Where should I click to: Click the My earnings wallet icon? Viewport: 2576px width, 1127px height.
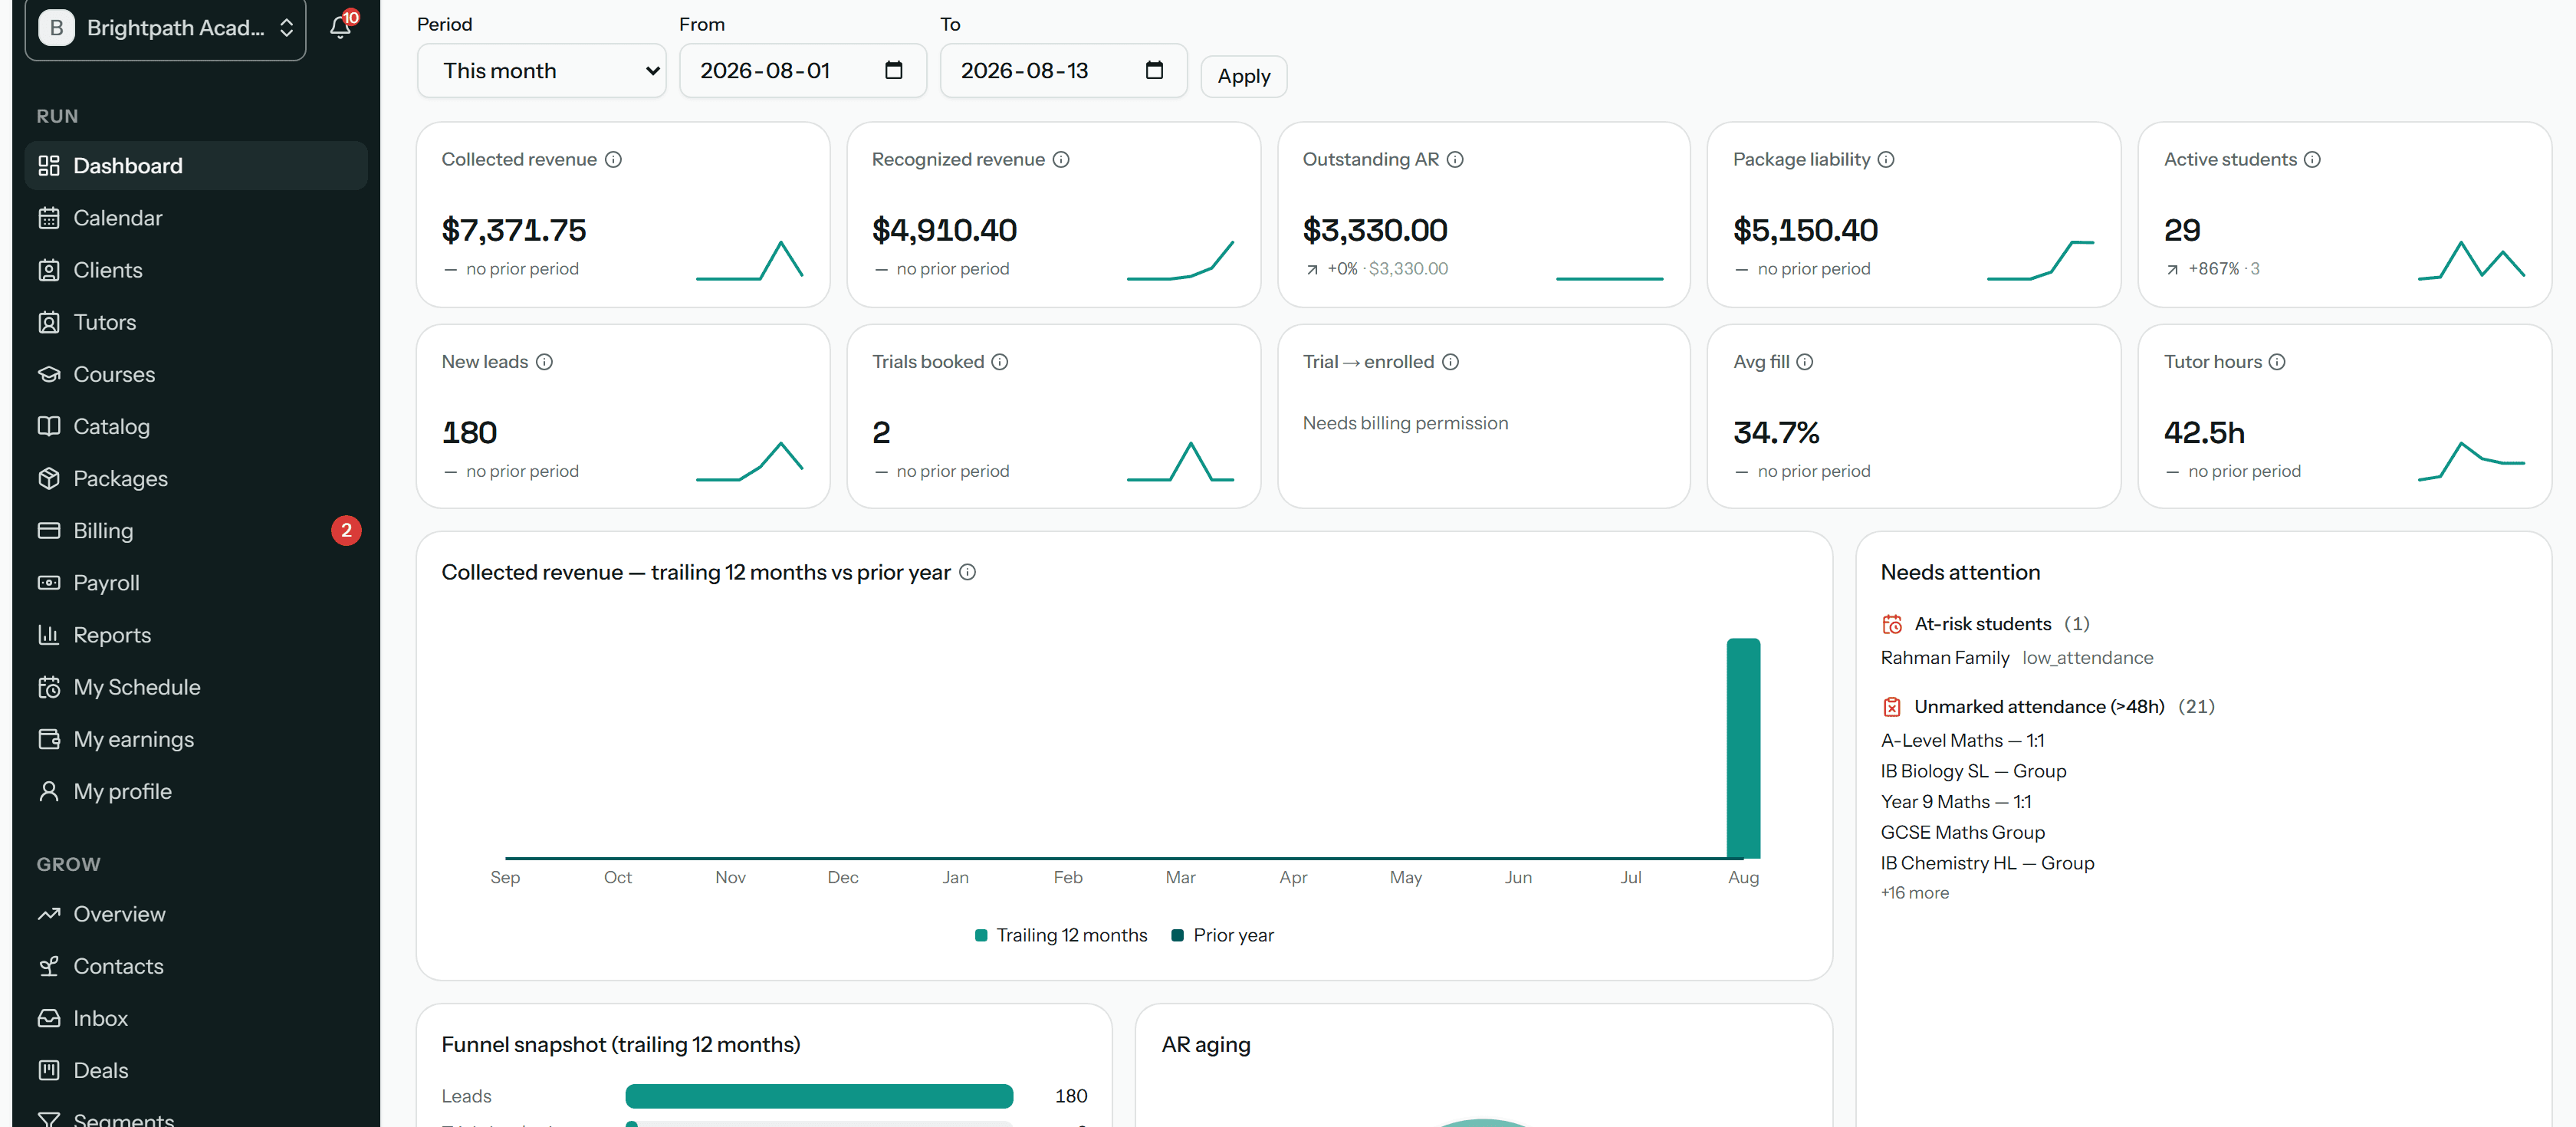pos(49,739)
